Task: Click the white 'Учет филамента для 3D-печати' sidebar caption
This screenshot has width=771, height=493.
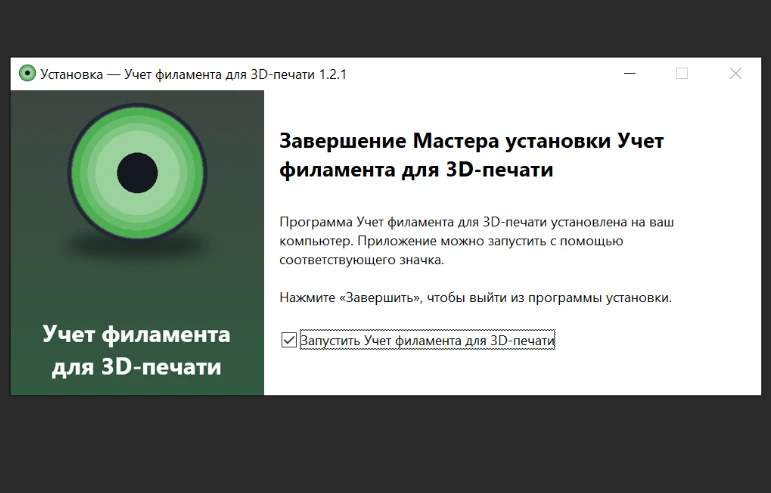Action: click(137, 350)
